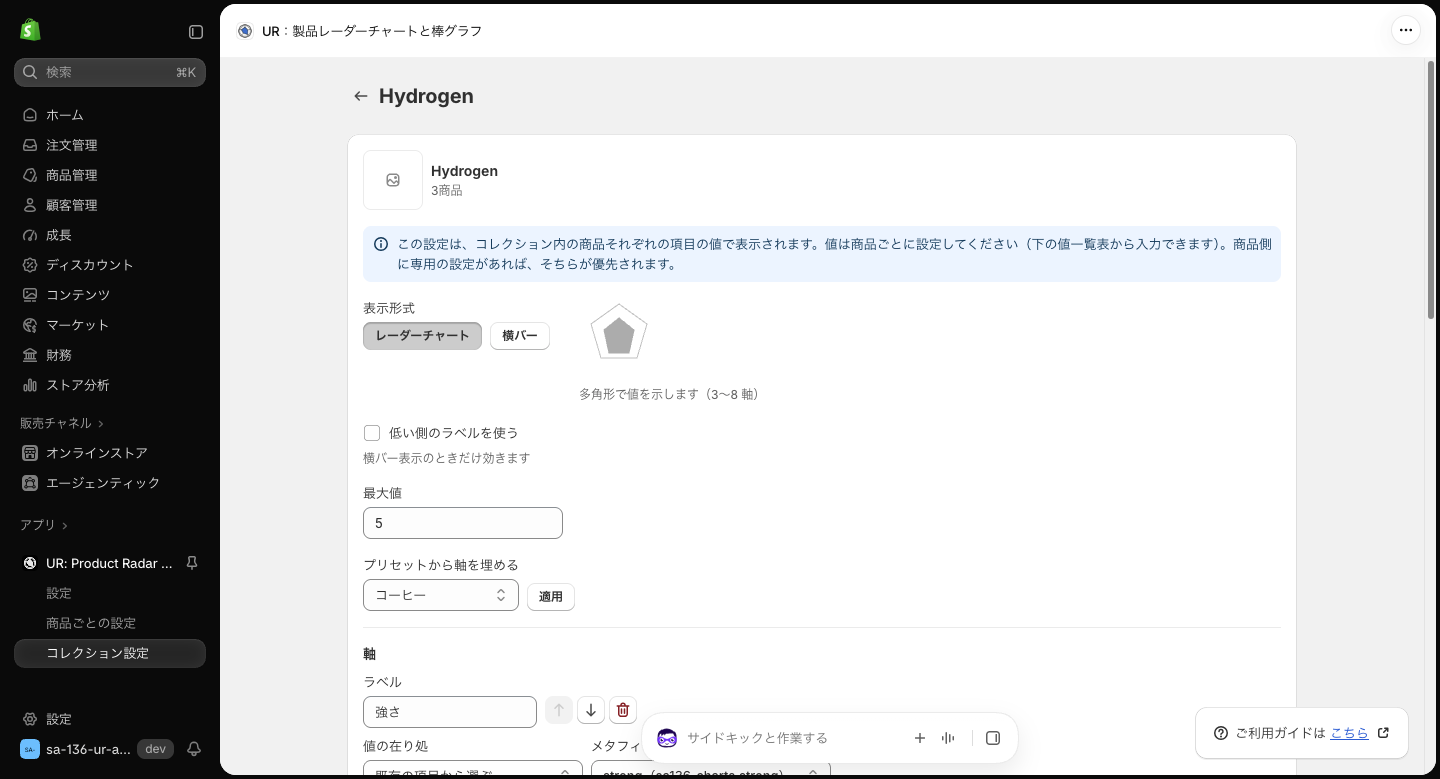The image size is (1440, 779).
Task: Switch display format to 横バー
Action: coord(520,336)
